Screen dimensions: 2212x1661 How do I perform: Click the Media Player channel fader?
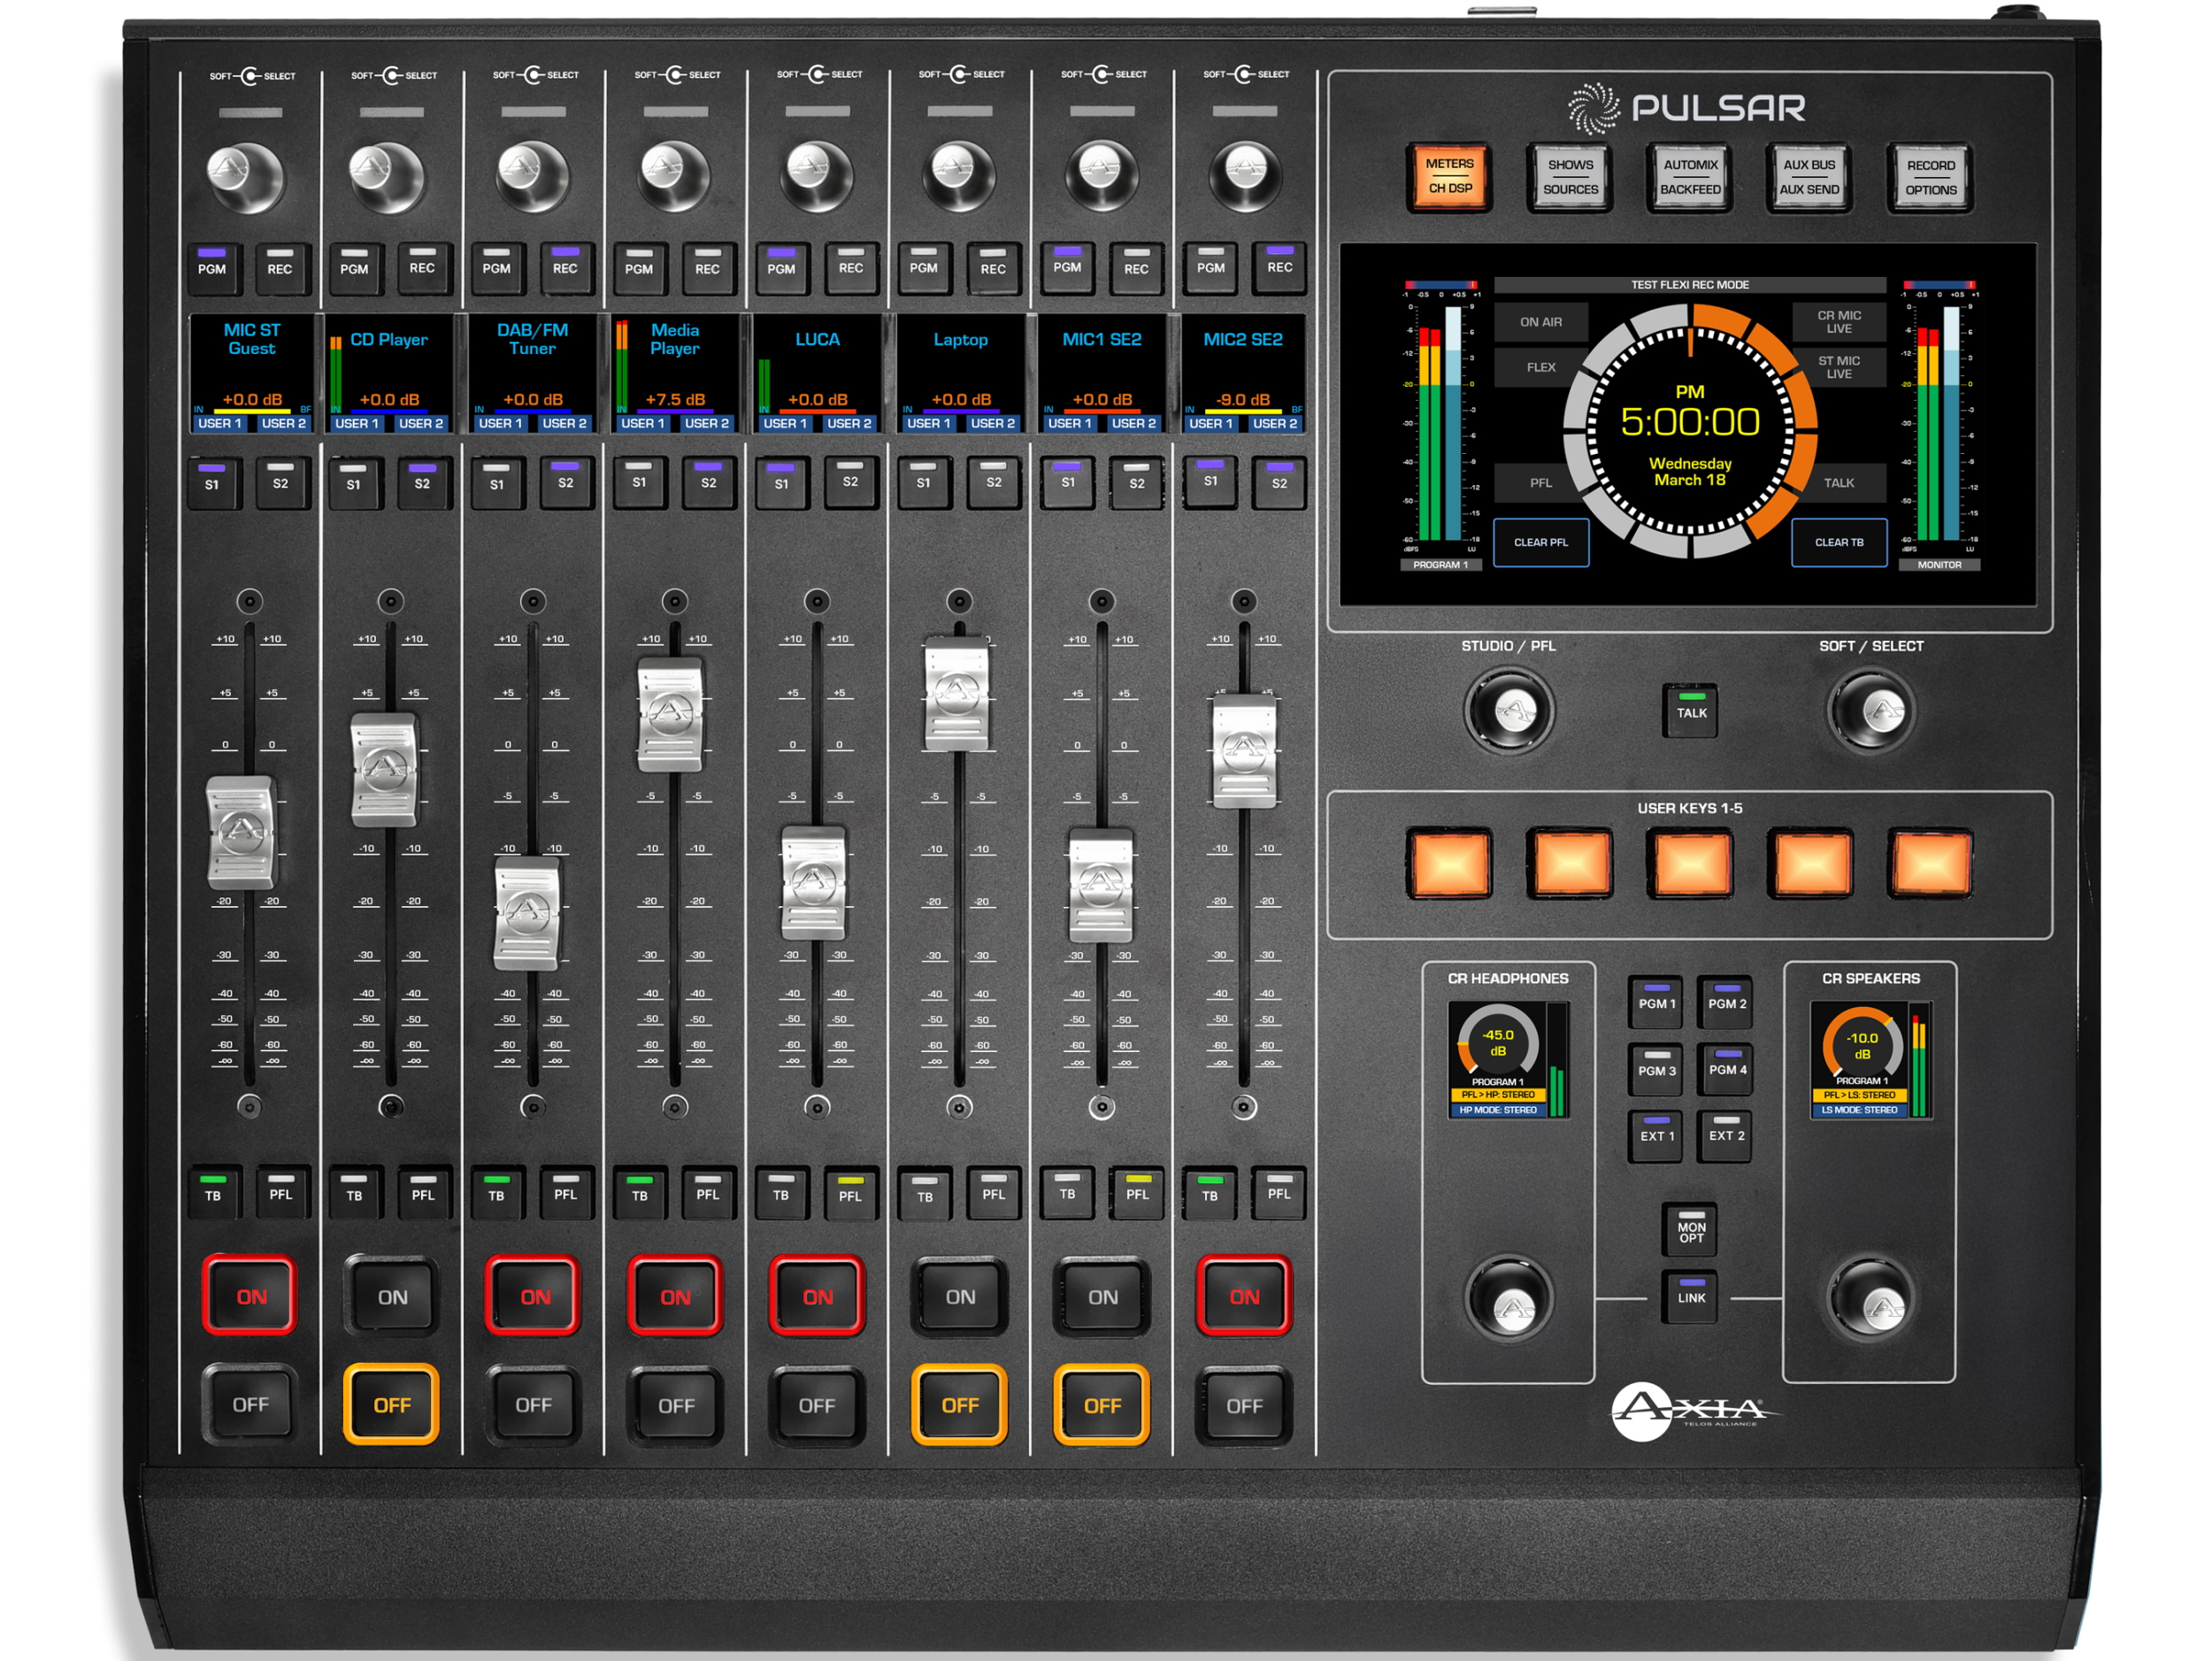pos(671,713)
